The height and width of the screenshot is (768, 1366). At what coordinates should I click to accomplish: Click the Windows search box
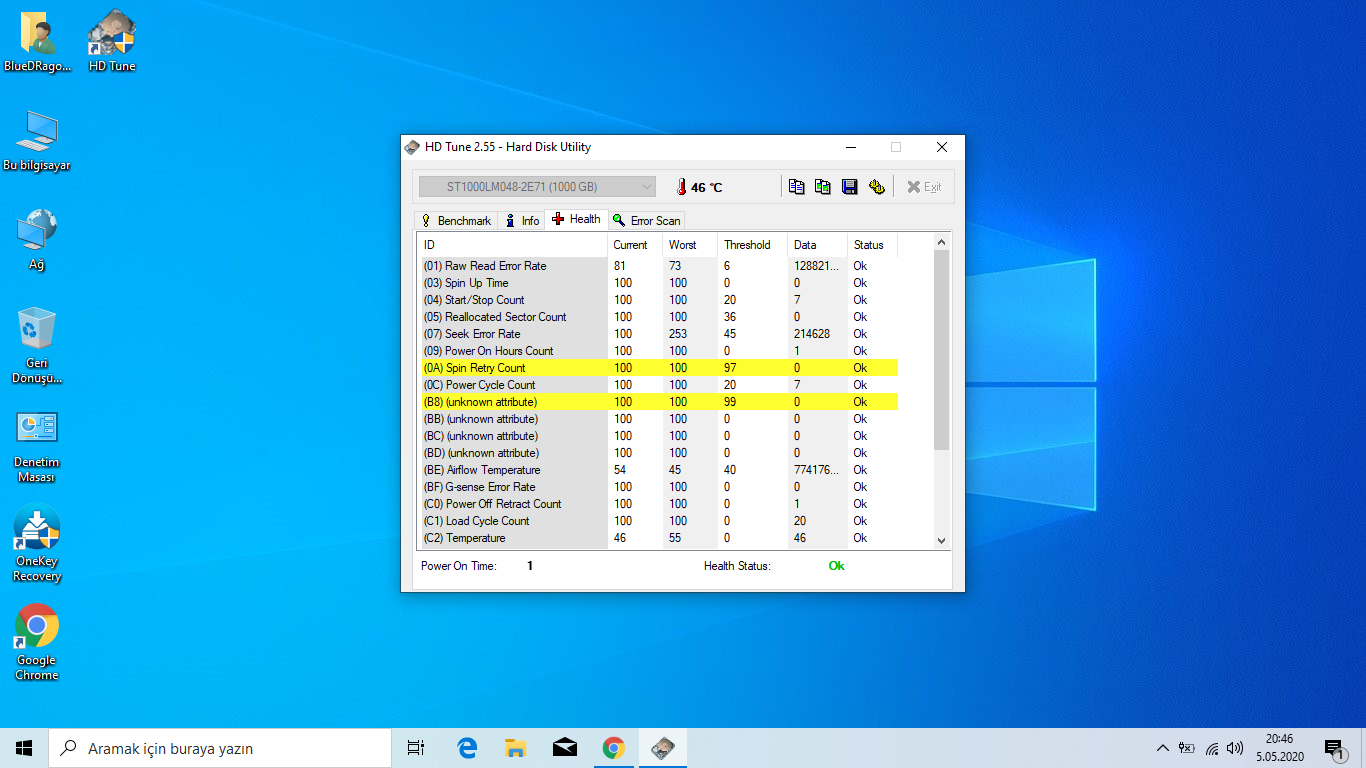coord(220,748)
